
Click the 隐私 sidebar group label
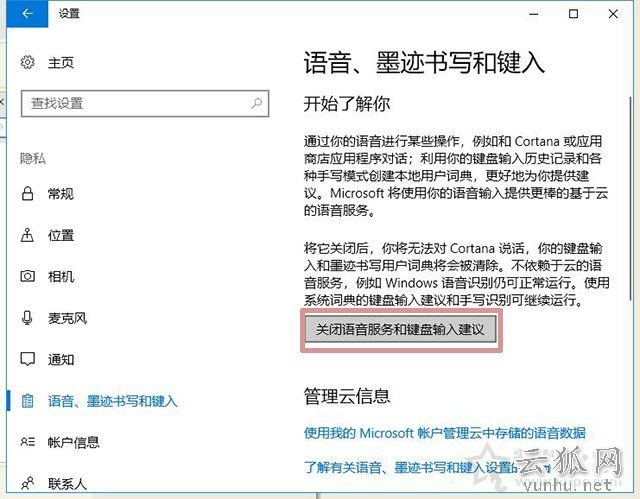(33, 158)
